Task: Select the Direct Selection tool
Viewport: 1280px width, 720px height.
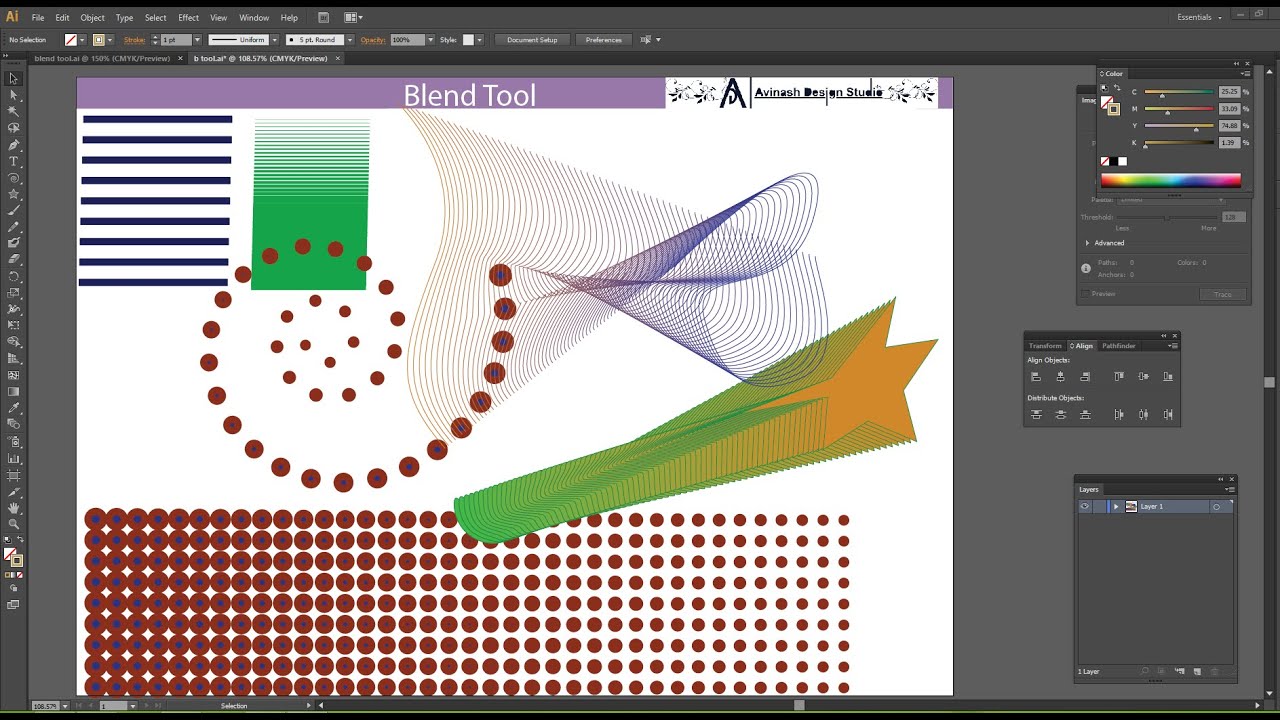Action: tap(14, 95)
